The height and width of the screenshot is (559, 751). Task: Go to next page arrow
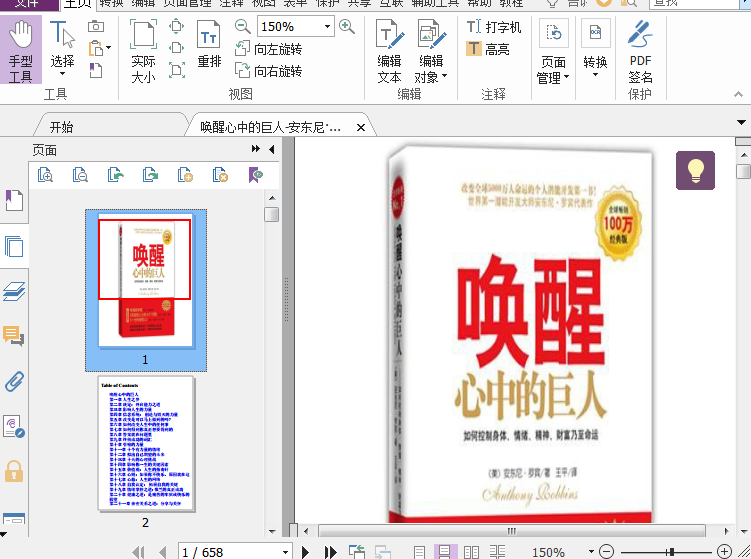[x=305, y=552]
